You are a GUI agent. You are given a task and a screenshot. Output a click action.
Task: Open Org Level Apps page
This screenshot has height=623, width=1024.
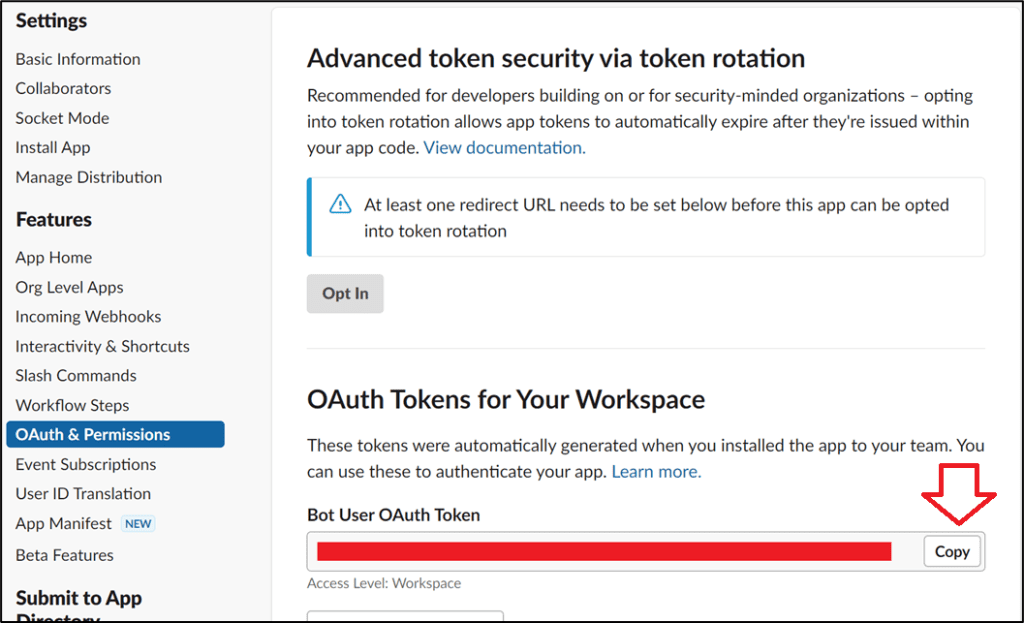69,287
